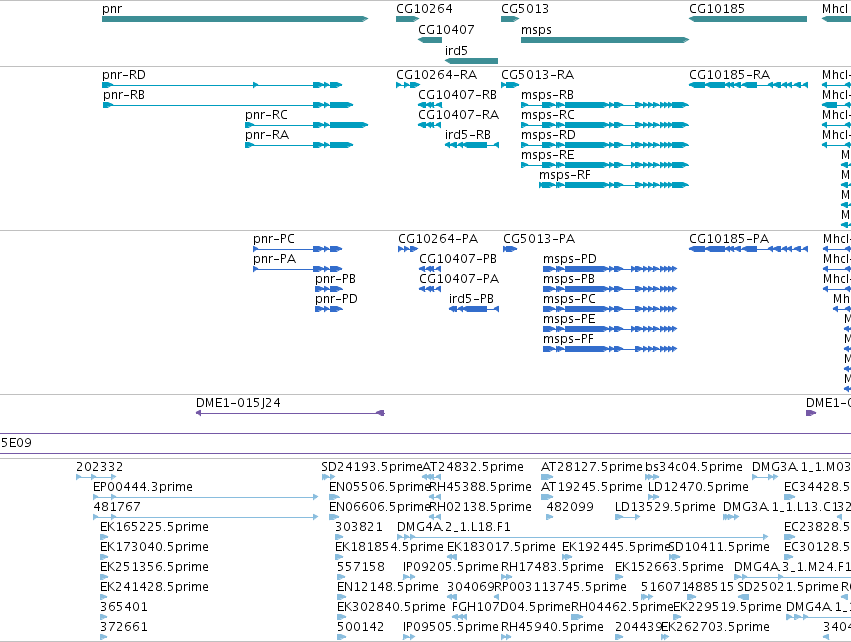Select EST 365401
This screenshot has height=642, width=851.
click(104, 618)
